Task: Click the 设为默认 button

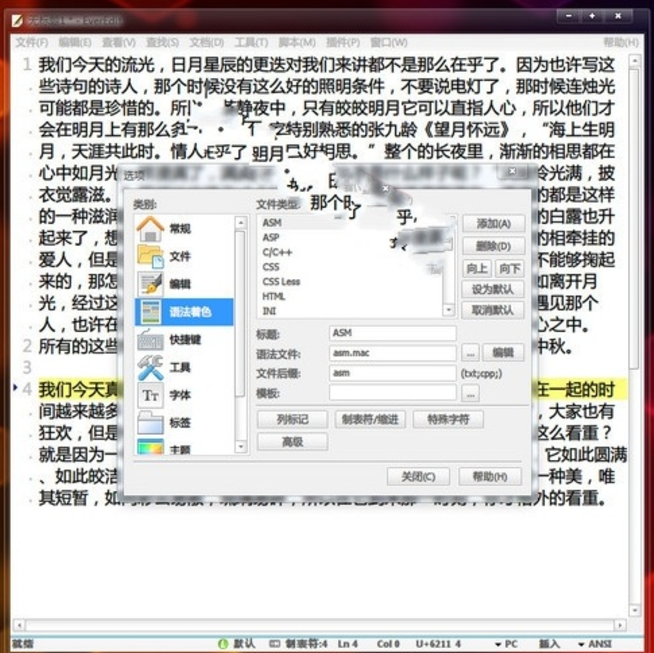Action: (x=493, y=289)
